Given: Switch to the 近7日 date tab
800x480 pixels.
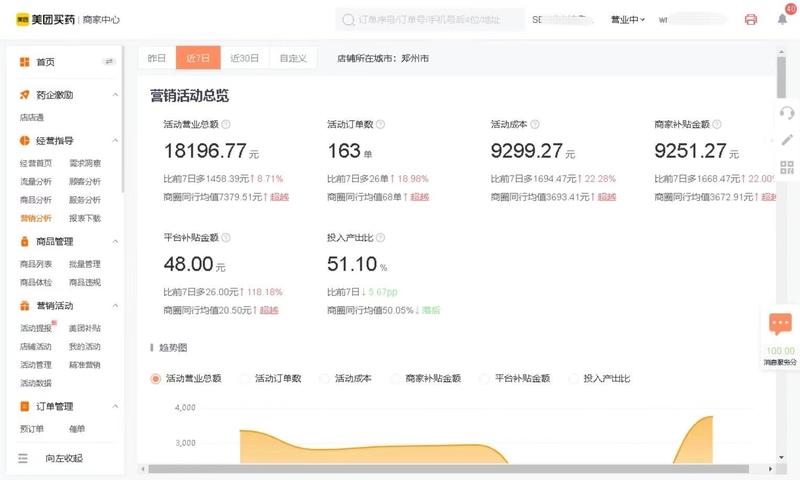Looking at the screenshot, I should [198, 58].
